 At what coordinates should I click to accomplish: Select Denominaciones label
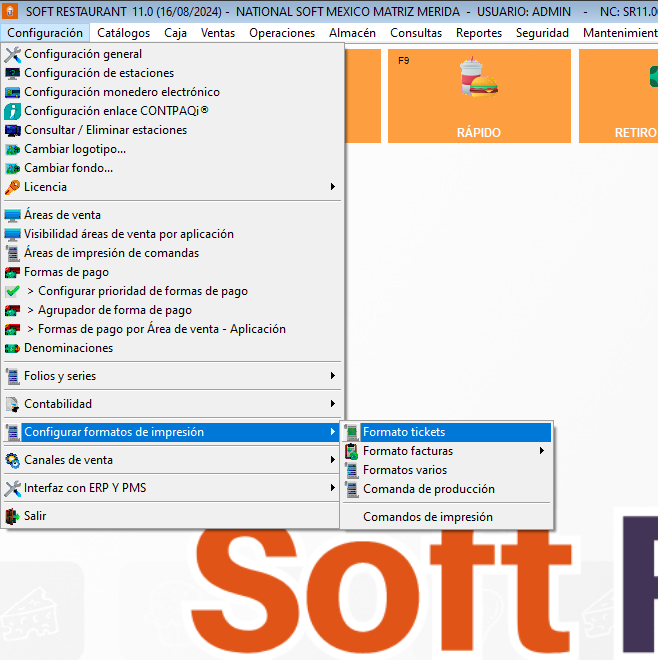(x=69, y=348)
